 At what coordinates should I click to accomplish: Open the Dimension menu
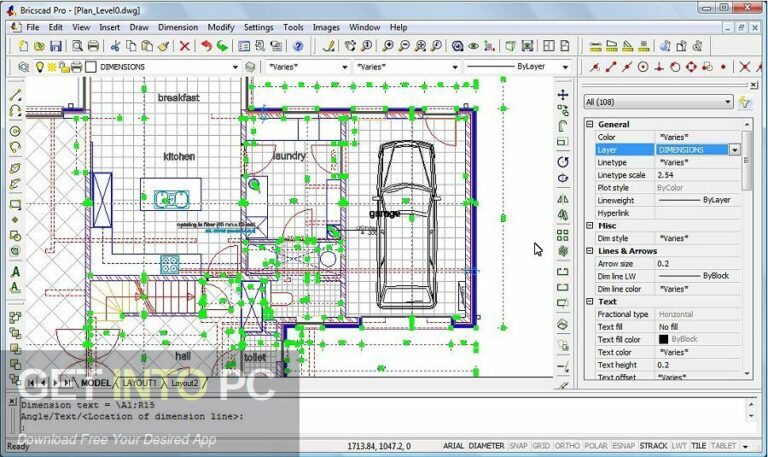(x=178, y=27)
